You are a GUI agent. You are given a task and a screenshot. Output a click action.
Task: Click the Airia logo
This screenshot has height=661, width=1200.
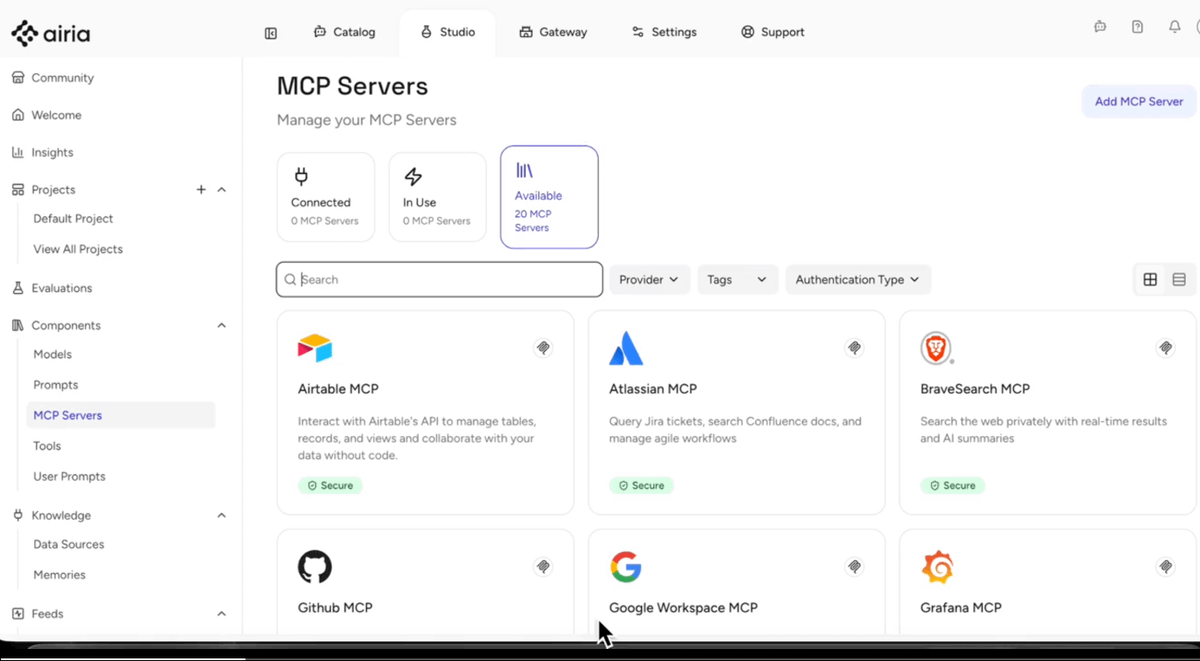[x=51, y=34]
